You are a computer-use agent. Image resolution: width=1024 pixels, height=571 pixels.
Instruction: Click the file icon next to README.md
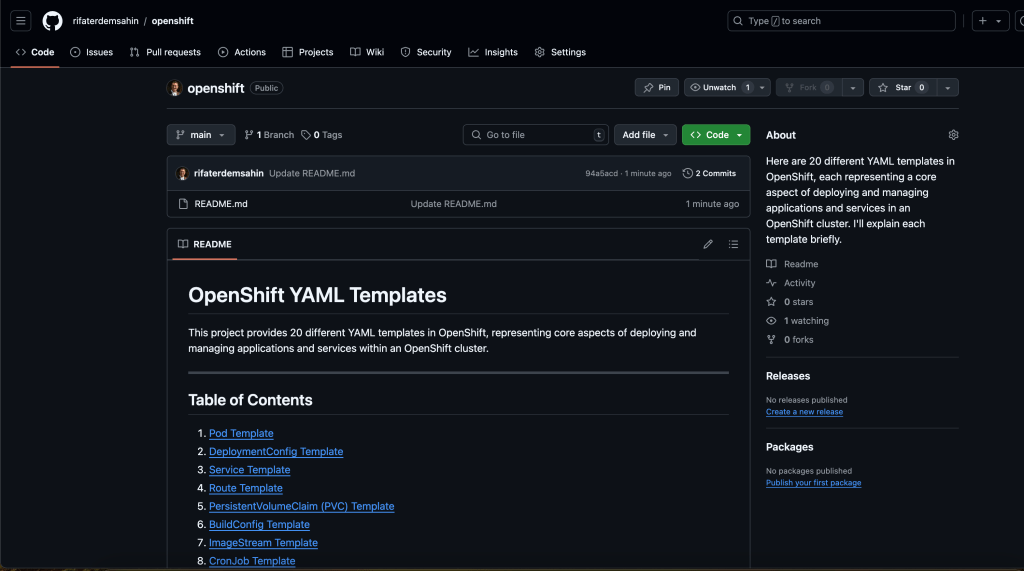tap(184, 204)
